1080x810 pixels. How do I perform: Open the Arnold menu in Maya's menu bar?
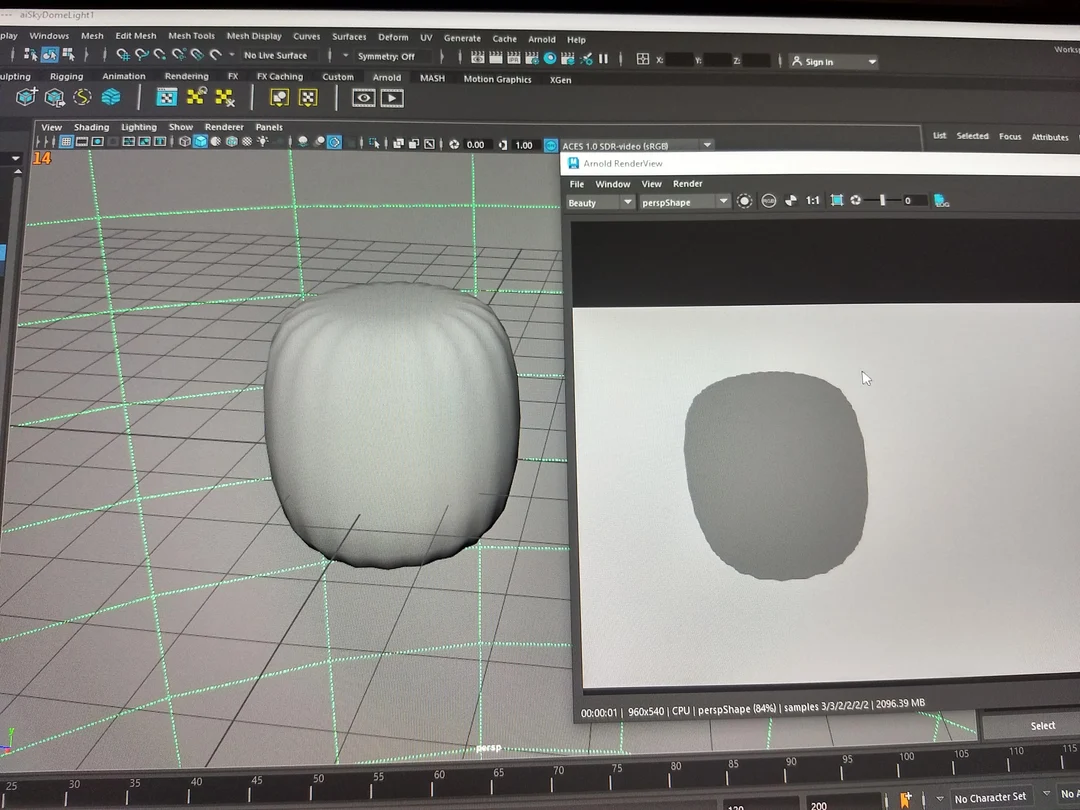click(x=541, y=39)
